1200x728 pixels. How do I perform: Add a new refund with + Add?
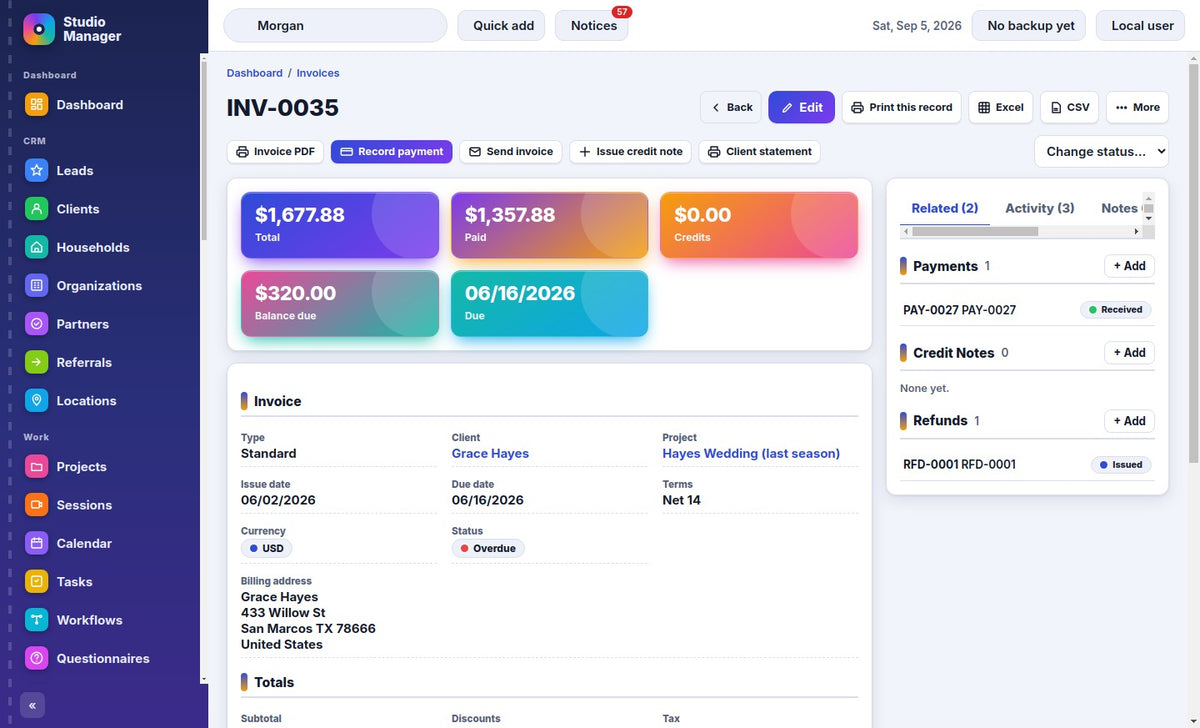click(x=1129, y=421)
